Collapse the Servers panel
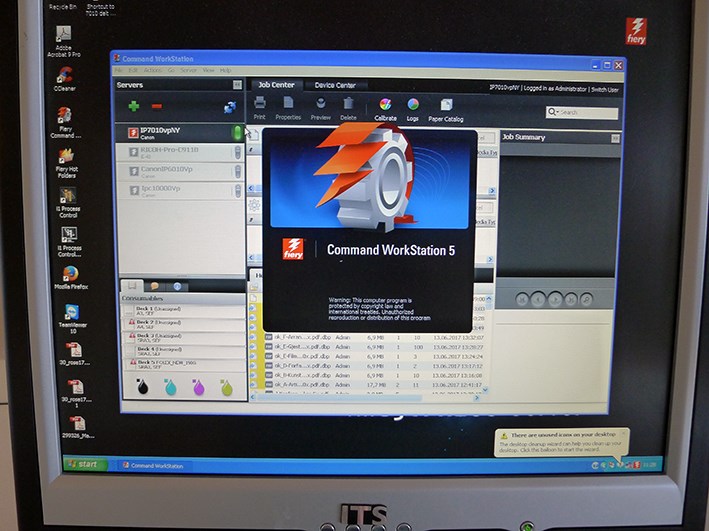Viewport: 709px width, 531px height. [237, 85]
